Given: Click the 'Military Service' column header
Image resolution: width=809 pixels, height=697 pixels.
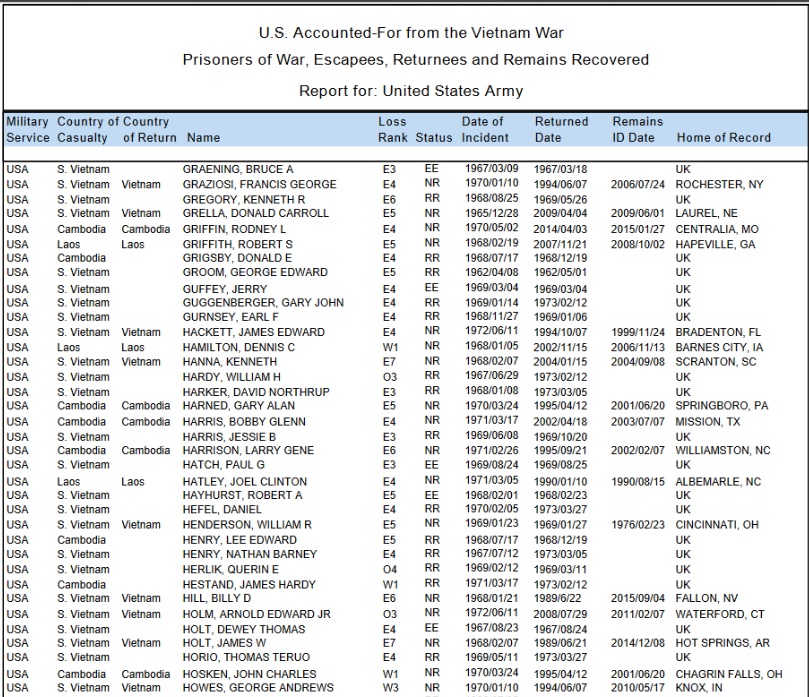Looking at the screenshot, I should (27, 129).
